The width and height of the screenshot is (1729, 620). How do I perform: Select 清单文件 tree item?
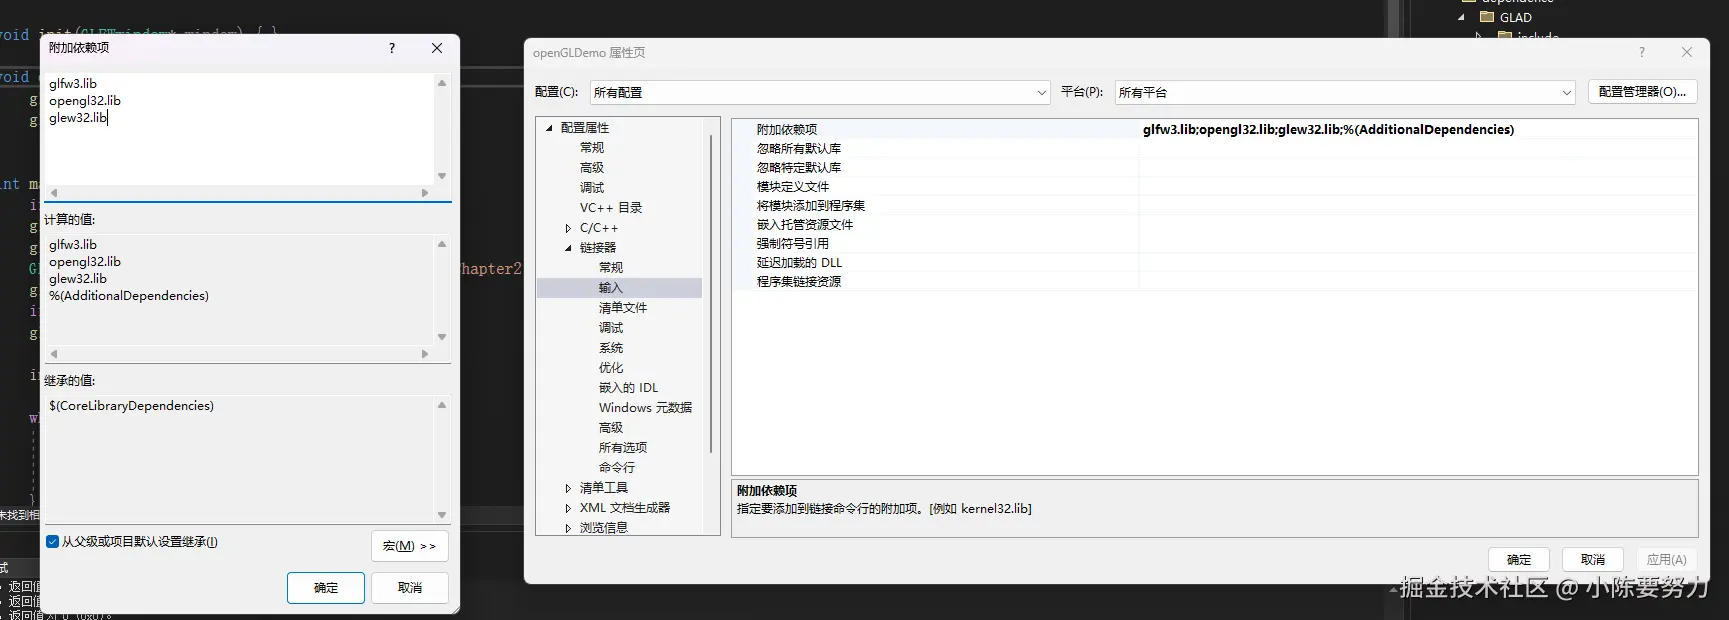(623, 308)
